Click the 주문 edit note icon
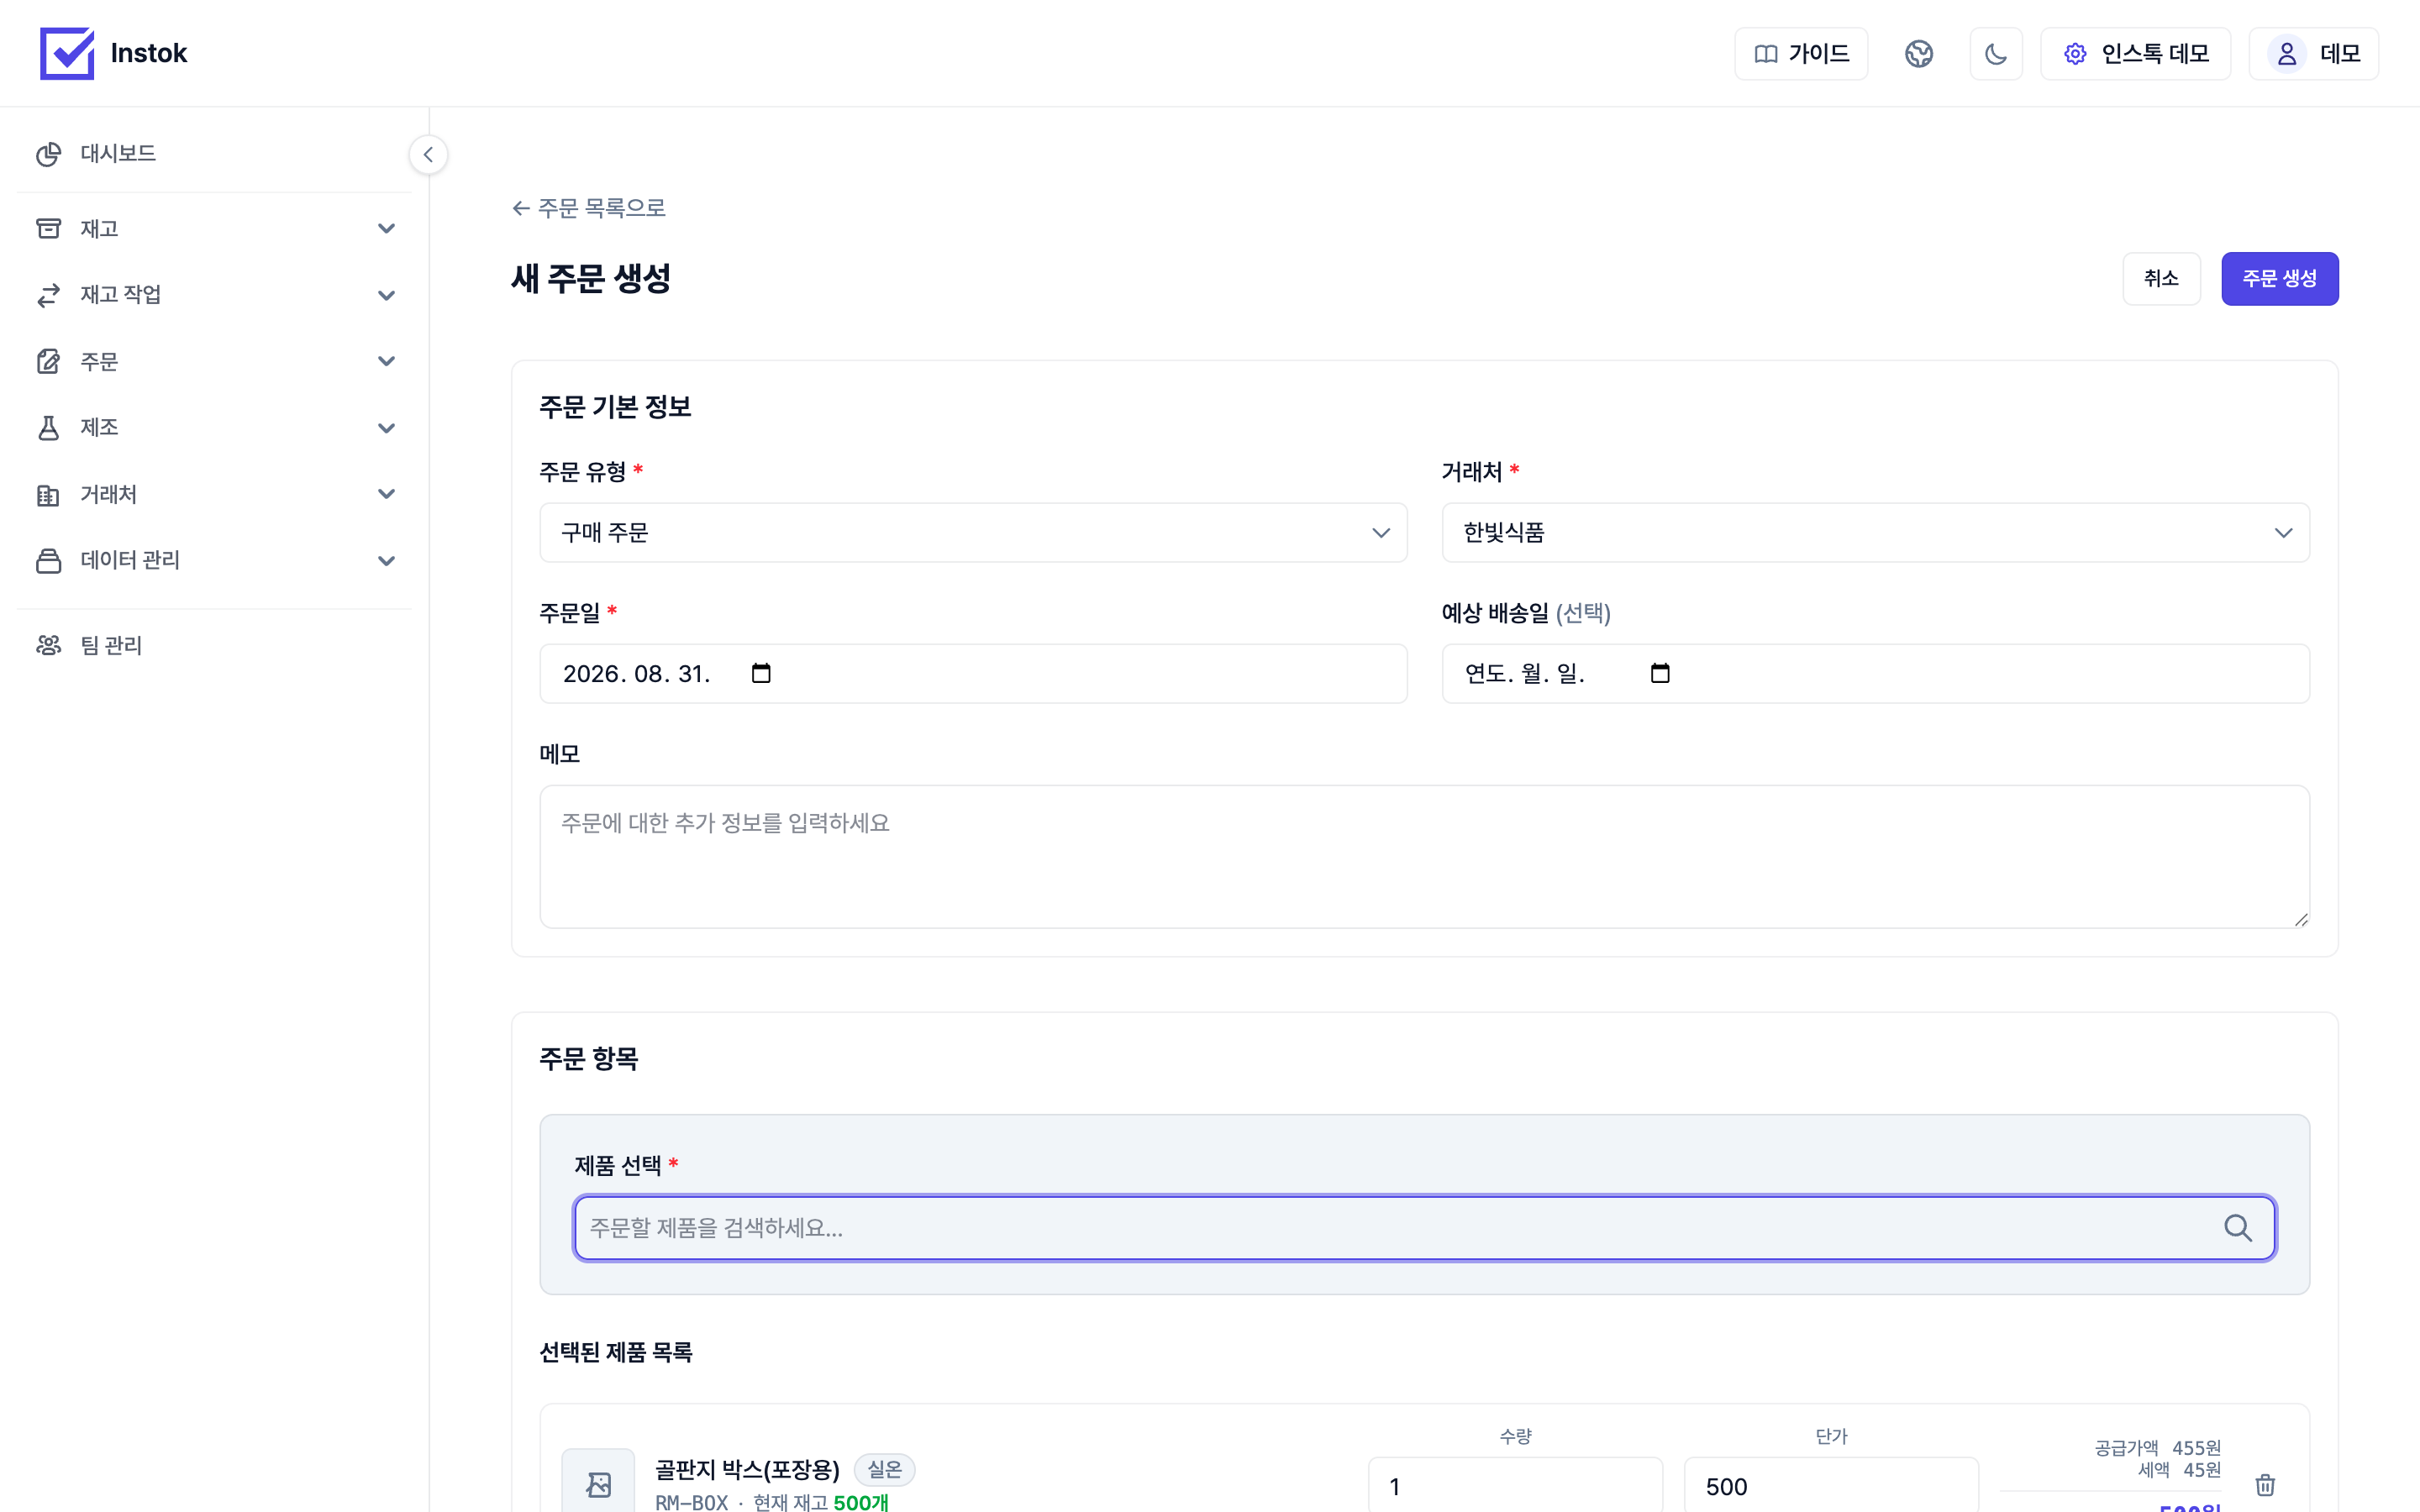 (x=48, y=361)
